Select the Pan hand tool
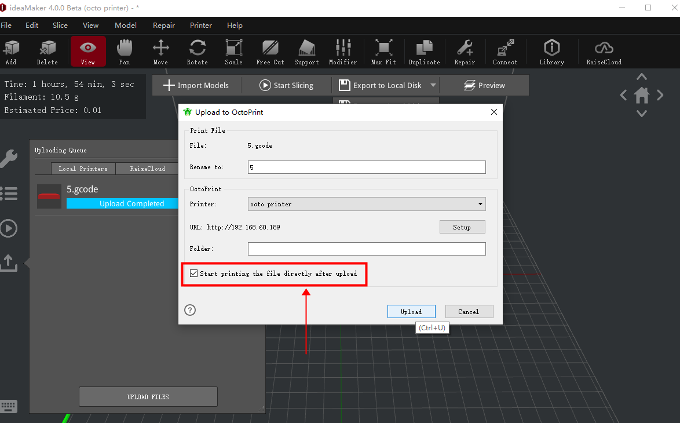The width and height of the screenshot is (680, 424). (x=124, y=52)
